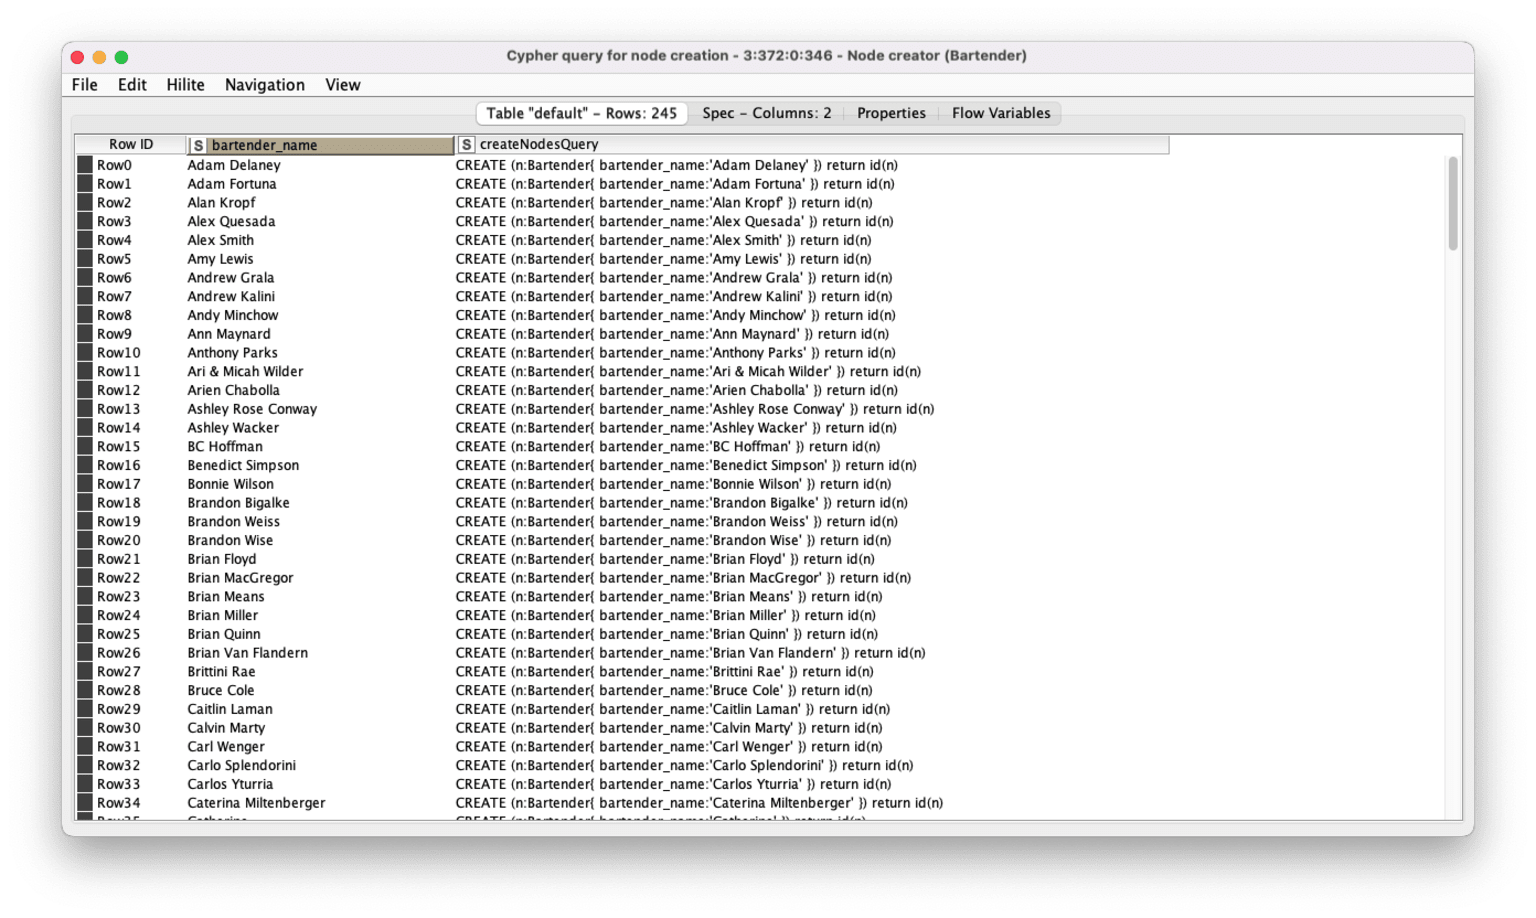The width and height of the screenshot is (1536, 918).
Task: Open the Hilite menu
Action: pos(185,85)
